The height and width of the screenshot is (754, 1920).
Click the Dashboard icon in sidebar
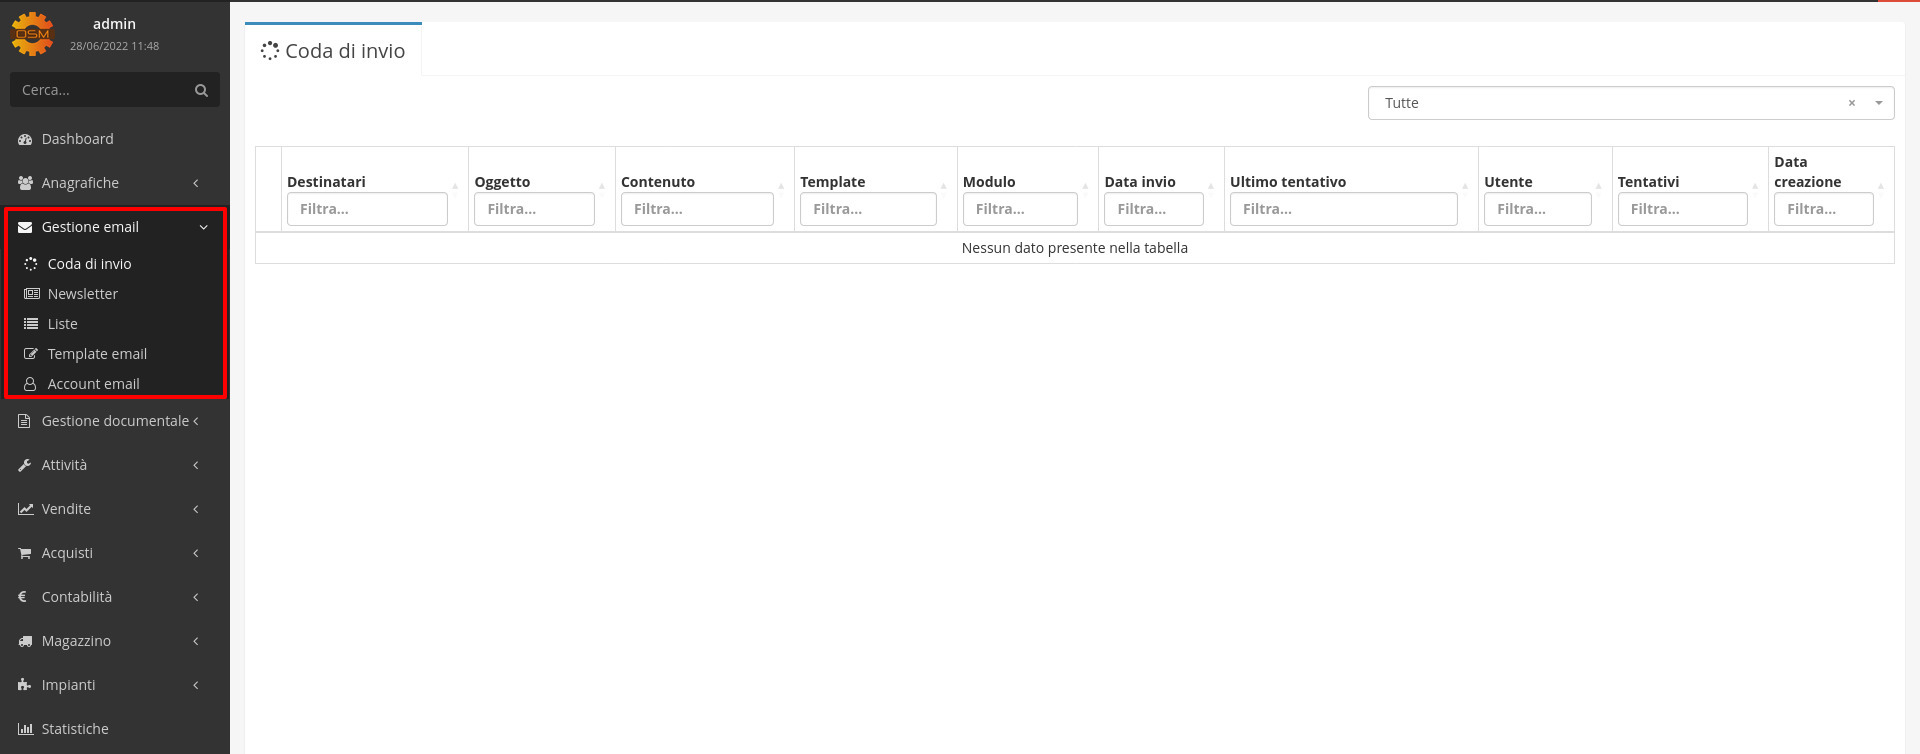pos(25,139)
